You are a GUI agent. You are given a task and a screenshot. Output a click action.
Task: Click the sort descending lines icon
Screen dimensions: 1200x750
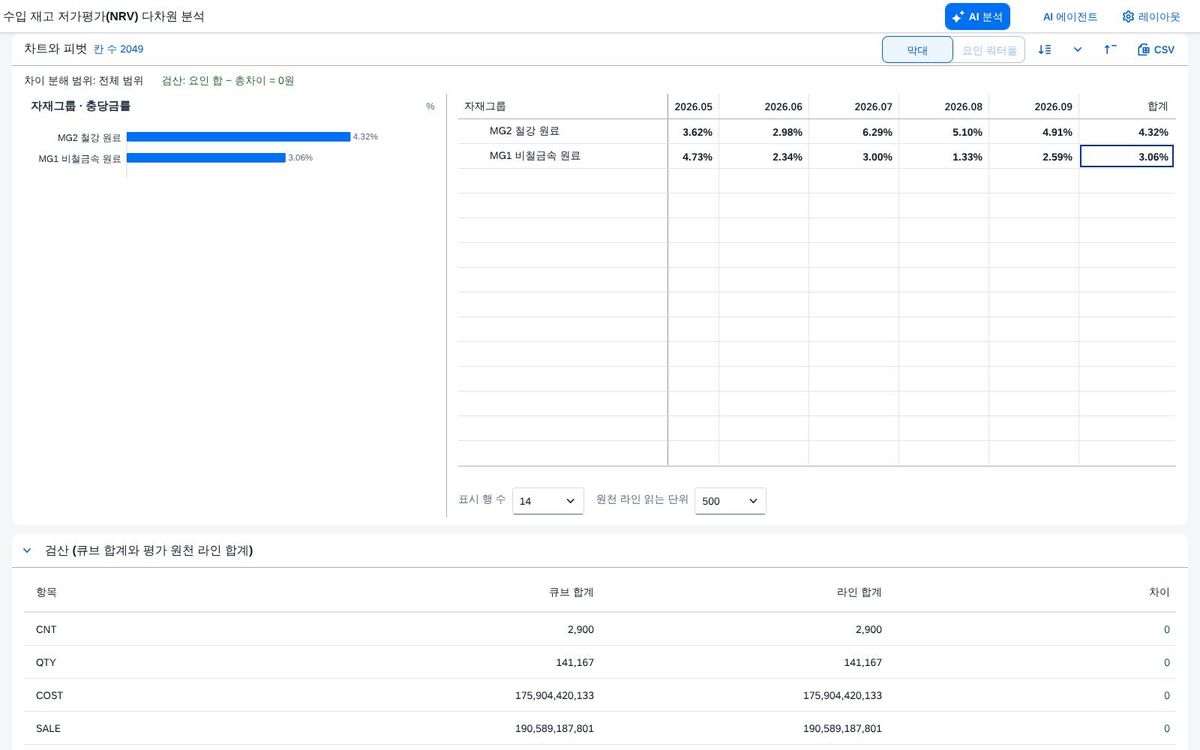pyautogui.click(x=1044, y=49)
